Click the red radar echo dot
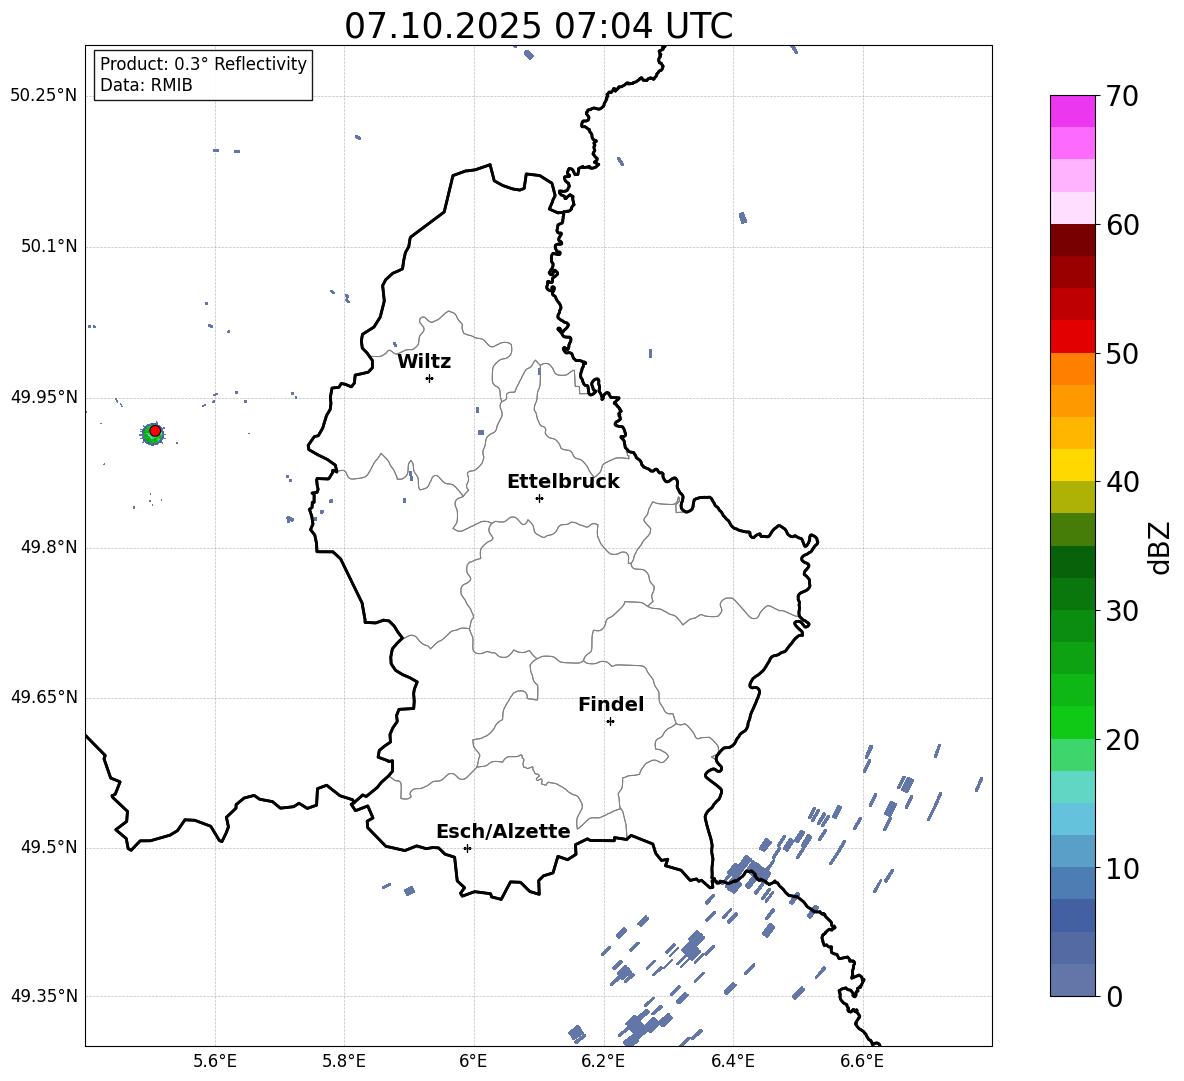 click(155, 430)
